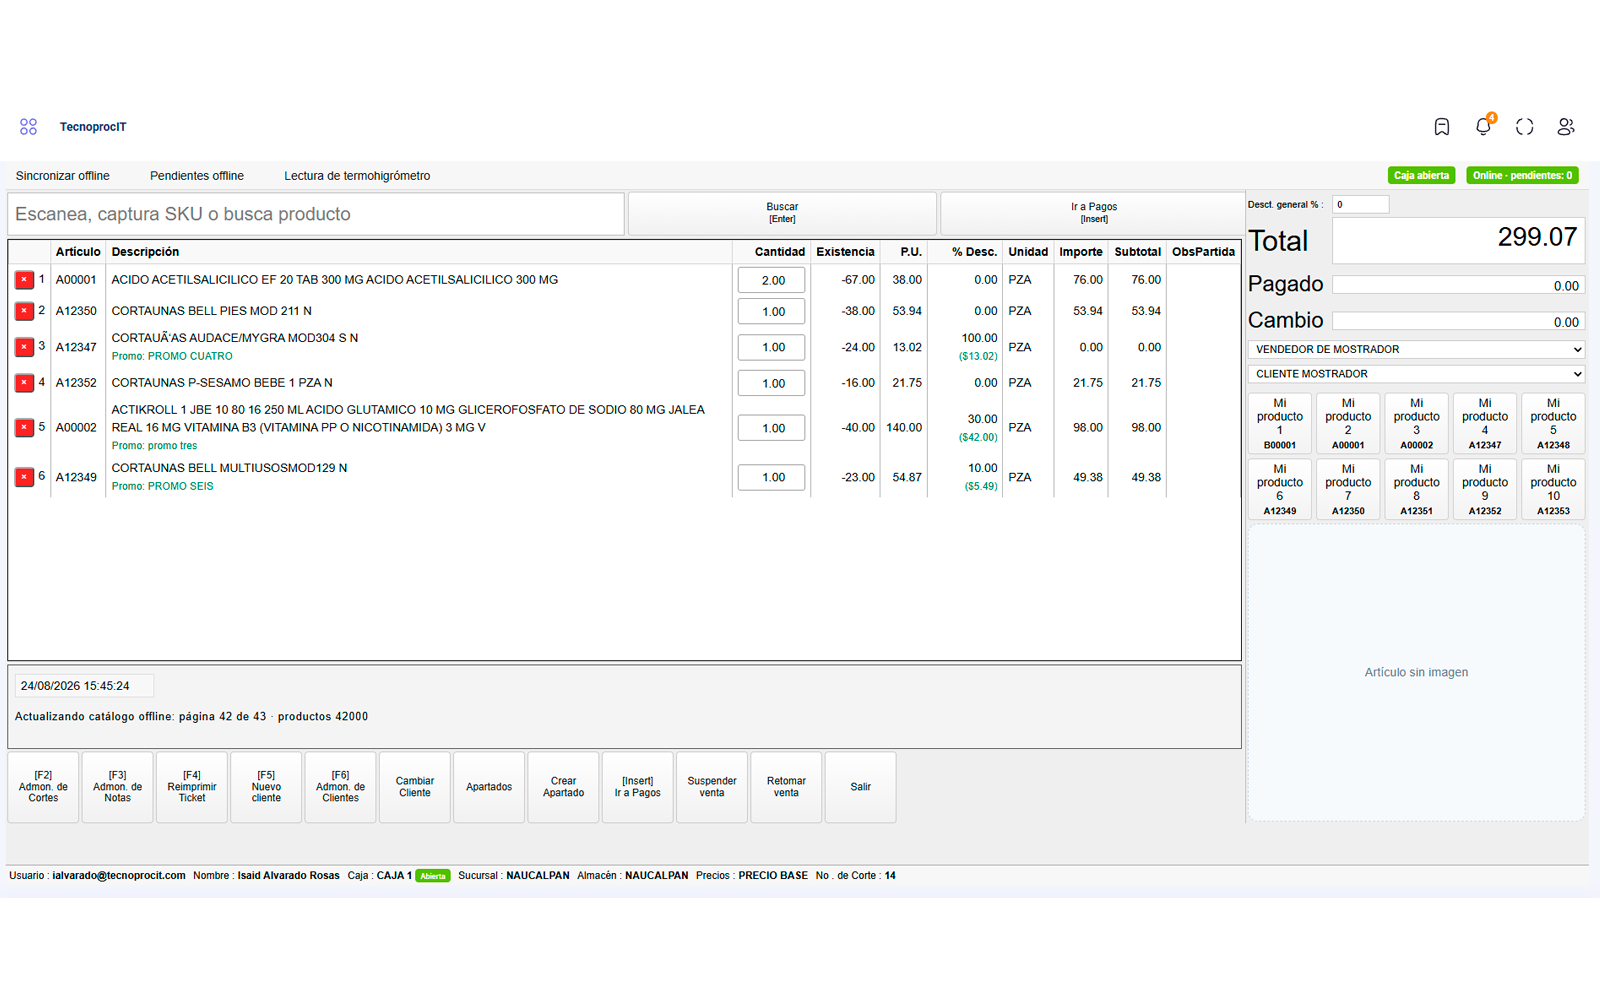Open Sincronizar offline menu
The image size is (1600, 1000).
point(63,176)
